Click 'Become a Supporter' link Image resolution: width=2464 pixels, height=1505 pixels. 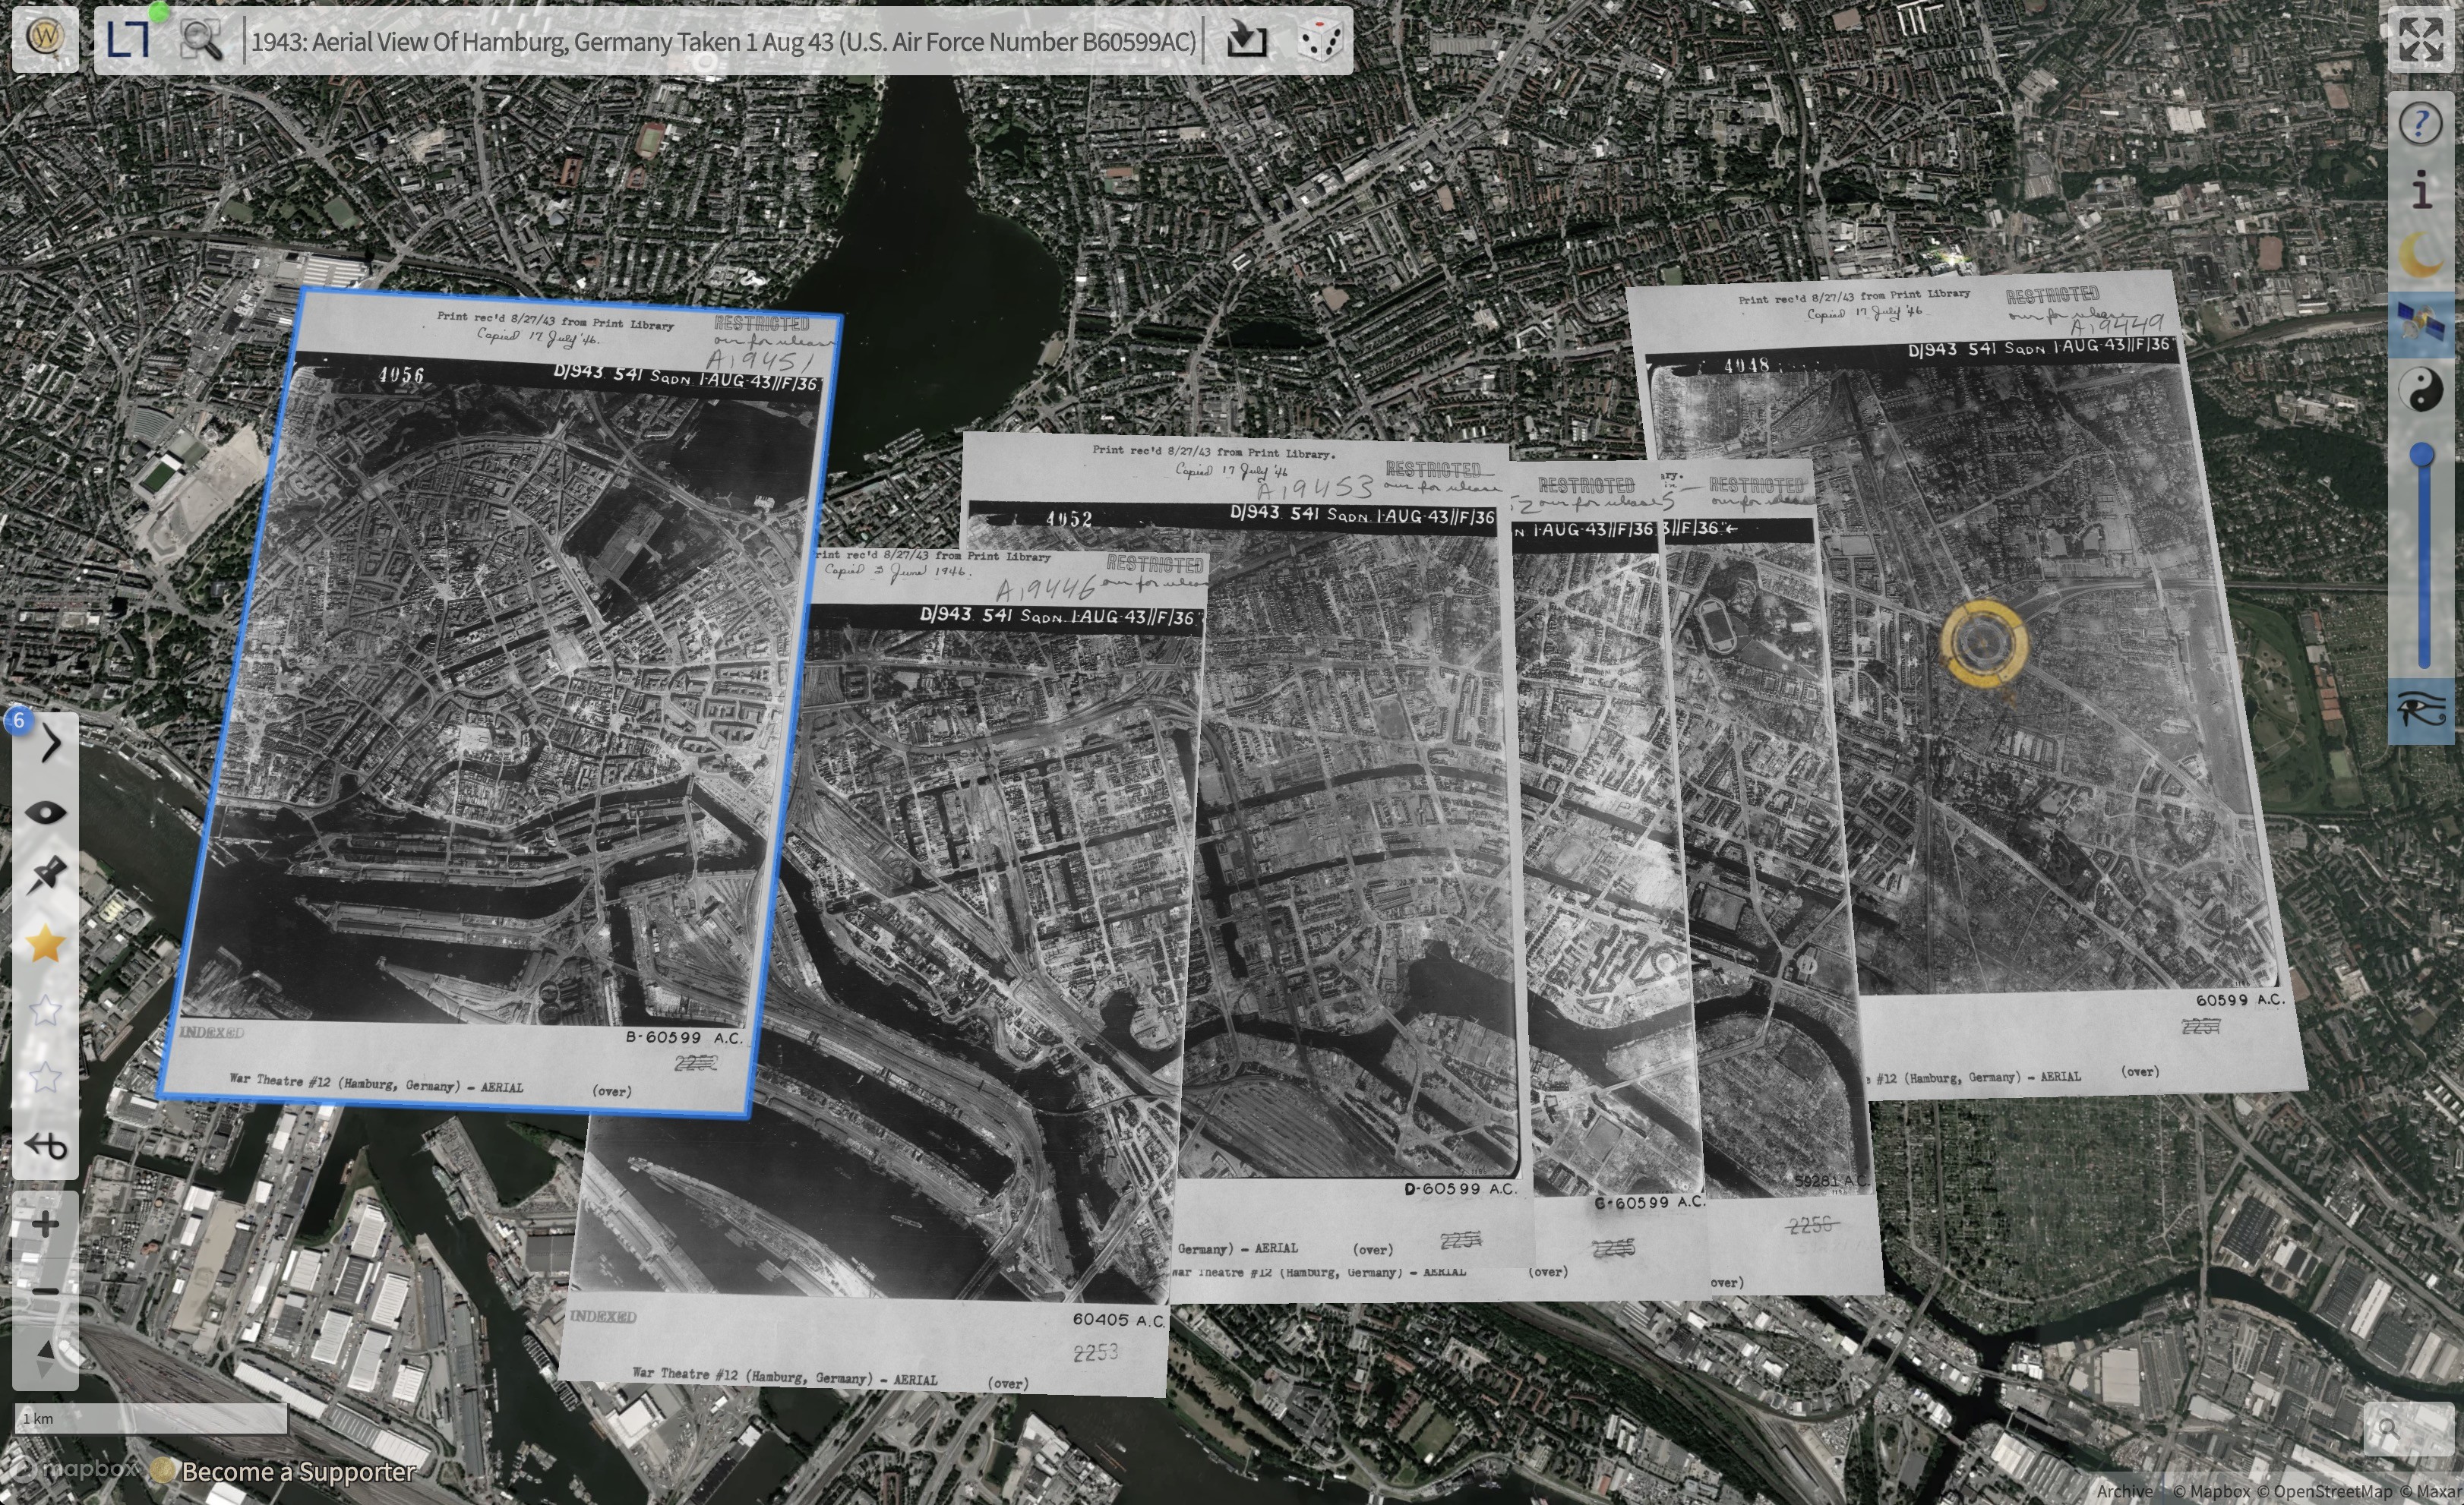(299, 1471)
